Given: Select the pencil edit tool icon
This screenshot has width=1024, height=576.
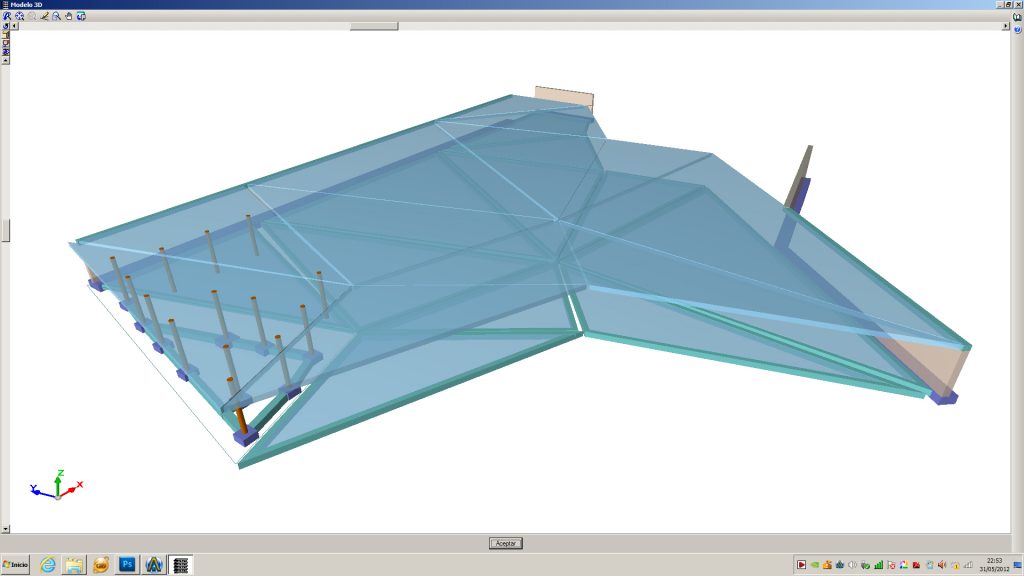Looking at the screenshot, I should click(43, 16).
